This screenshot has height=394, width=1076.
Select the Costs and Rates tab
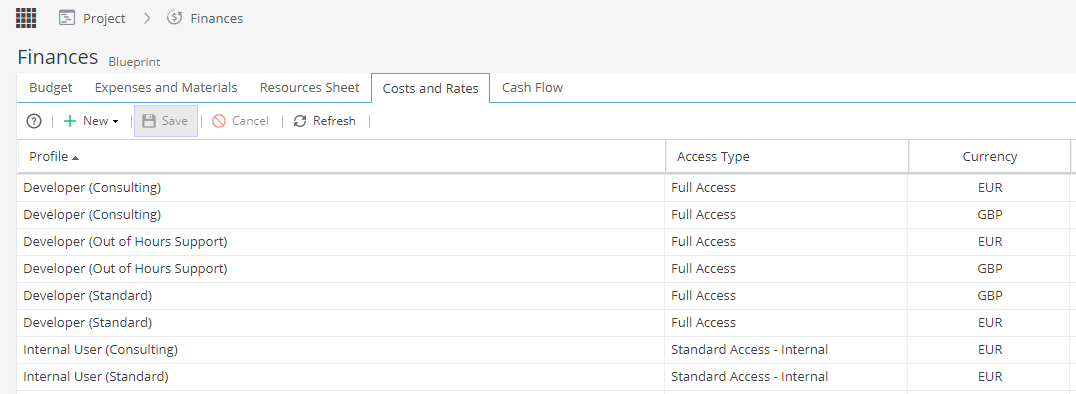point(430,88)
